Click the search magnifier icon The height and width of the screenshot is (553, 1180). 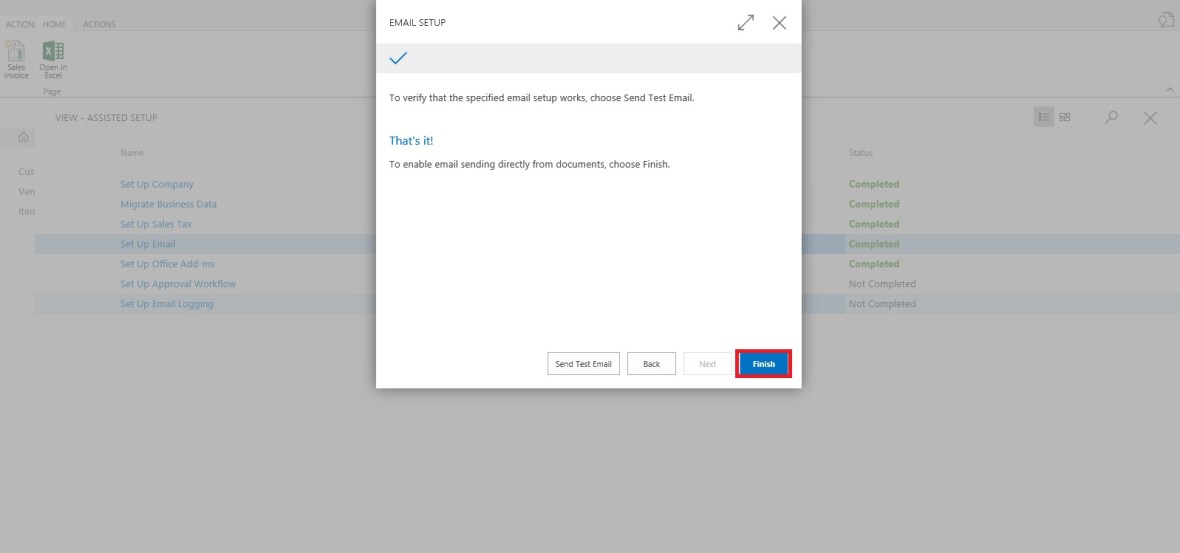click(x=1111, y=117)
